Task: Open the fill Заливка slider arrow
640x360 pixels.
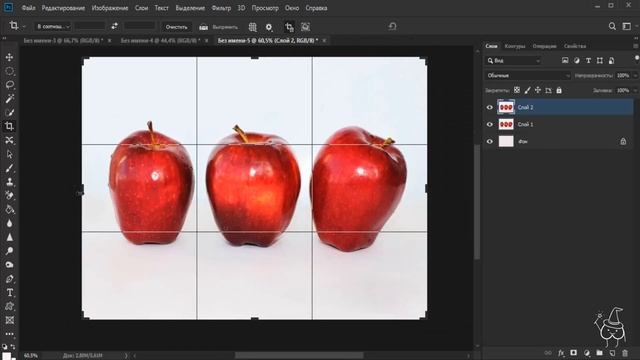Action: pos(635,90)
